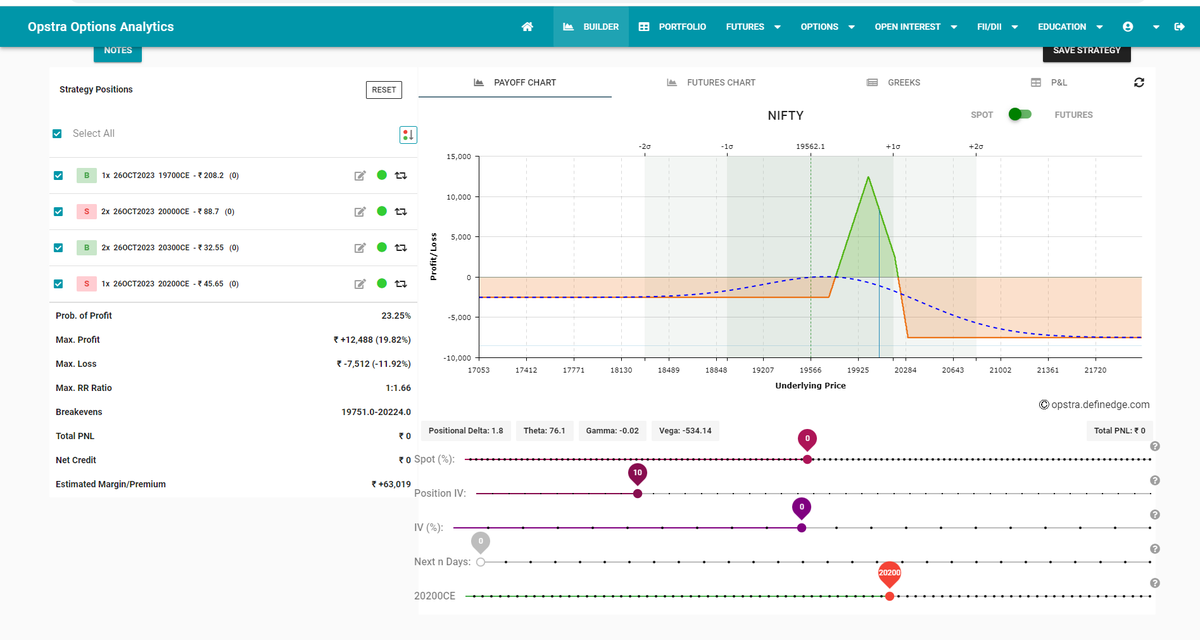Toggle the Select All checkbox
Viewport: 1200px width, 640px height.
click(x=57, y=134)
